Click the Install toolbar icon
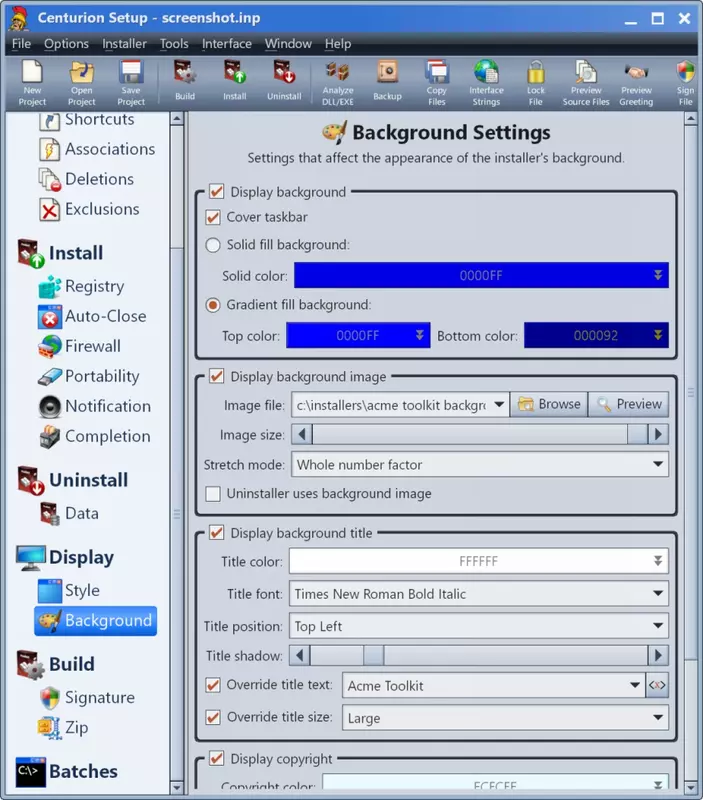Viewport: 703px width, 800px height. 234,81
